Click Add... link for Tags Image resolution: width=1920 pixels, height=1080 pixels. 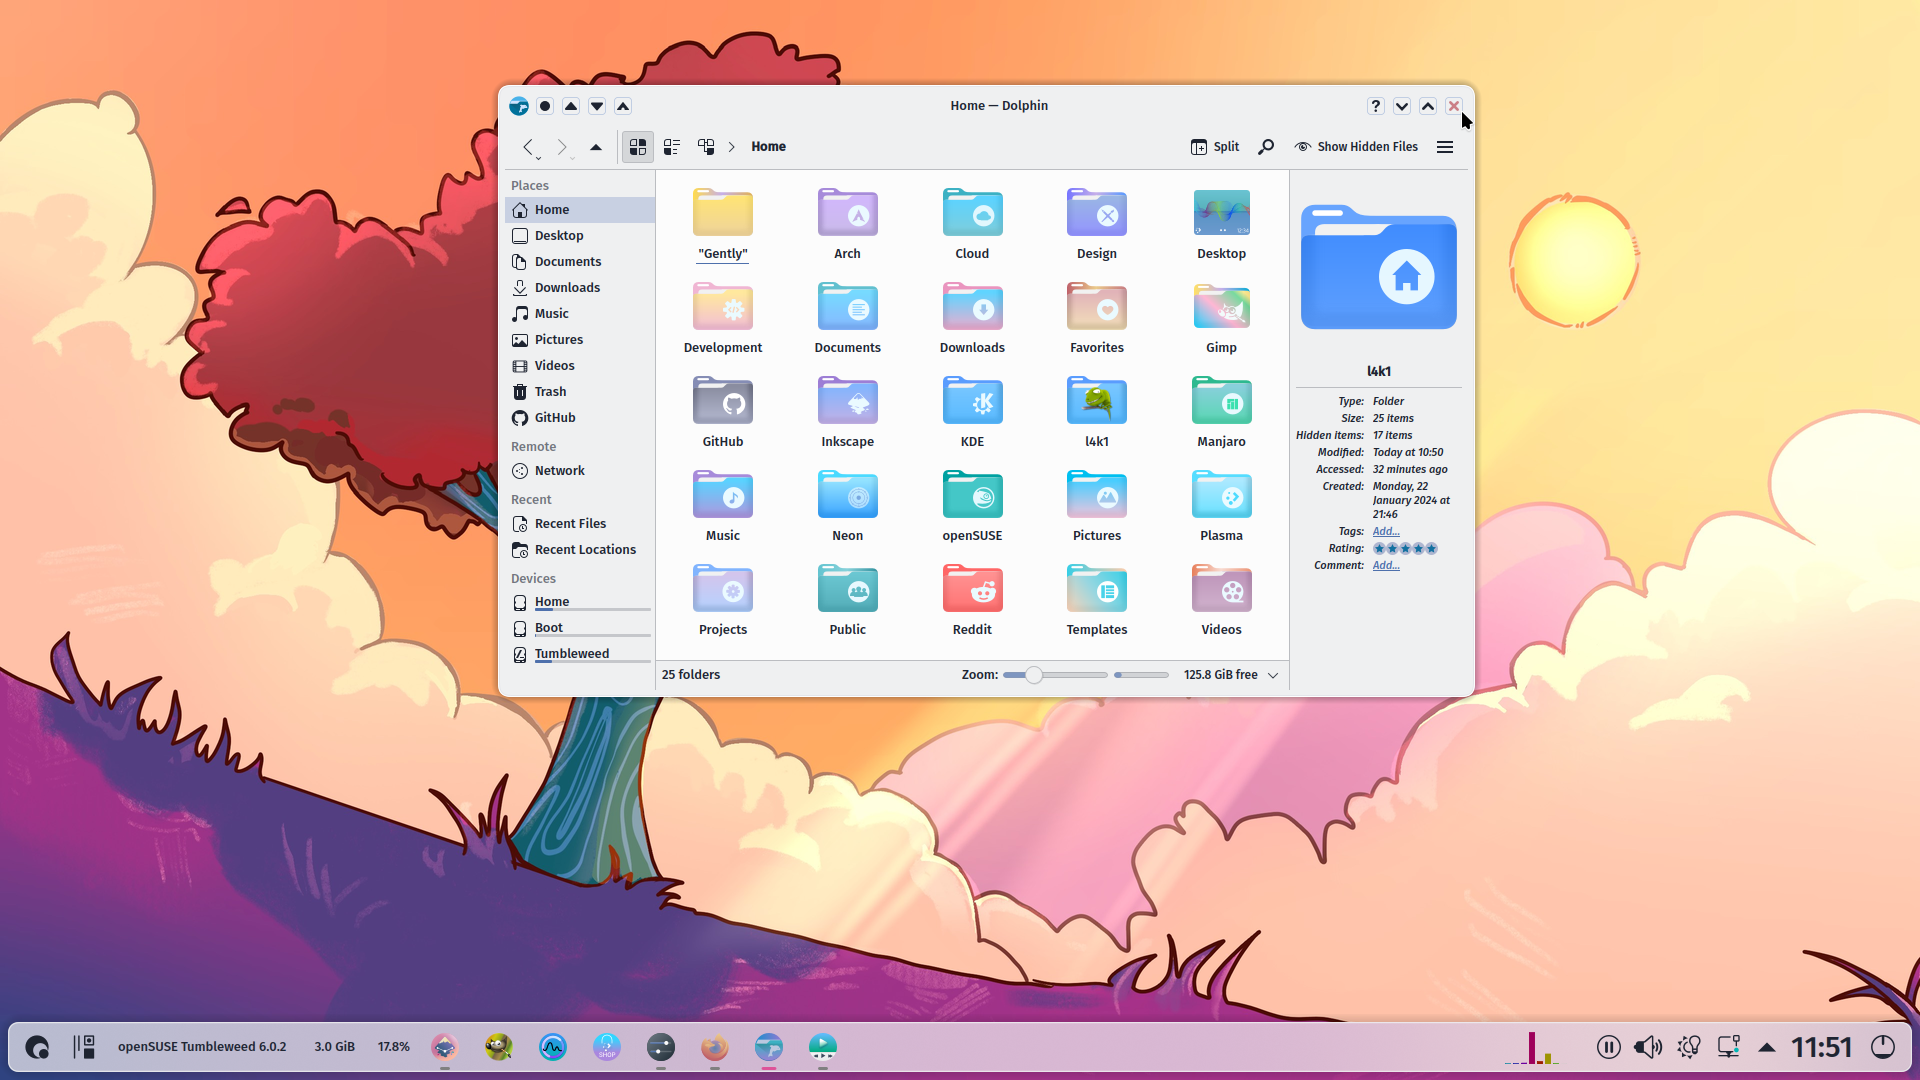click(x=1386, y=532)
